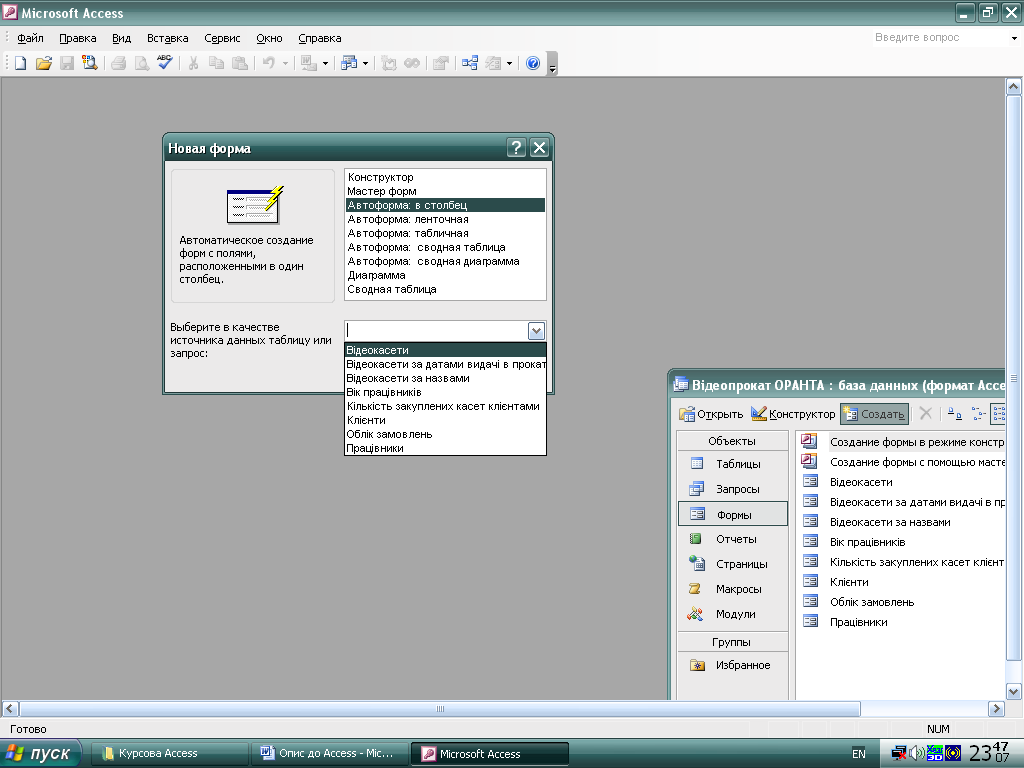Click the horizontal scrollbar thumb at bottom
Image resolution: width=1024 pixels, height=768 pixels.
tap(440, 709)
